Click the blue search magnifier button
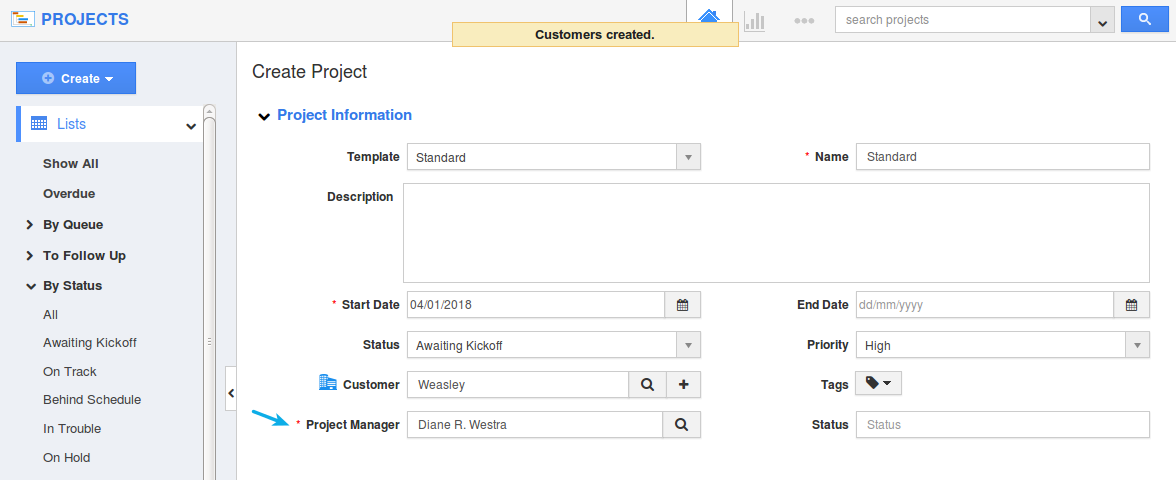Viewport: 1176px width, 480px height. [x=1145, y=20]
